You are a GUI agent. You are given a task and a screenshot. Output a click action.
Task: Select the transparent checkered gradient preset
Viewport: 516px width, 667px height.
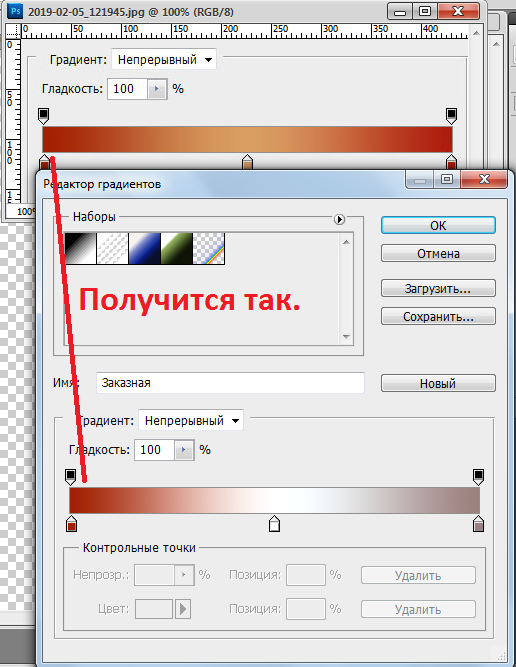[x=113, y=248]
